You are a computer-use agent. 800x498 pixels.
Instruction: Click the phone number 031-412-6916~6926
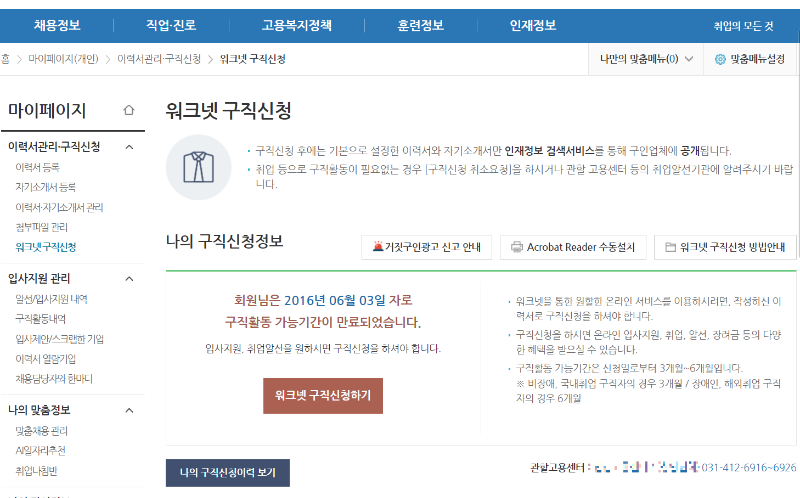748,467
